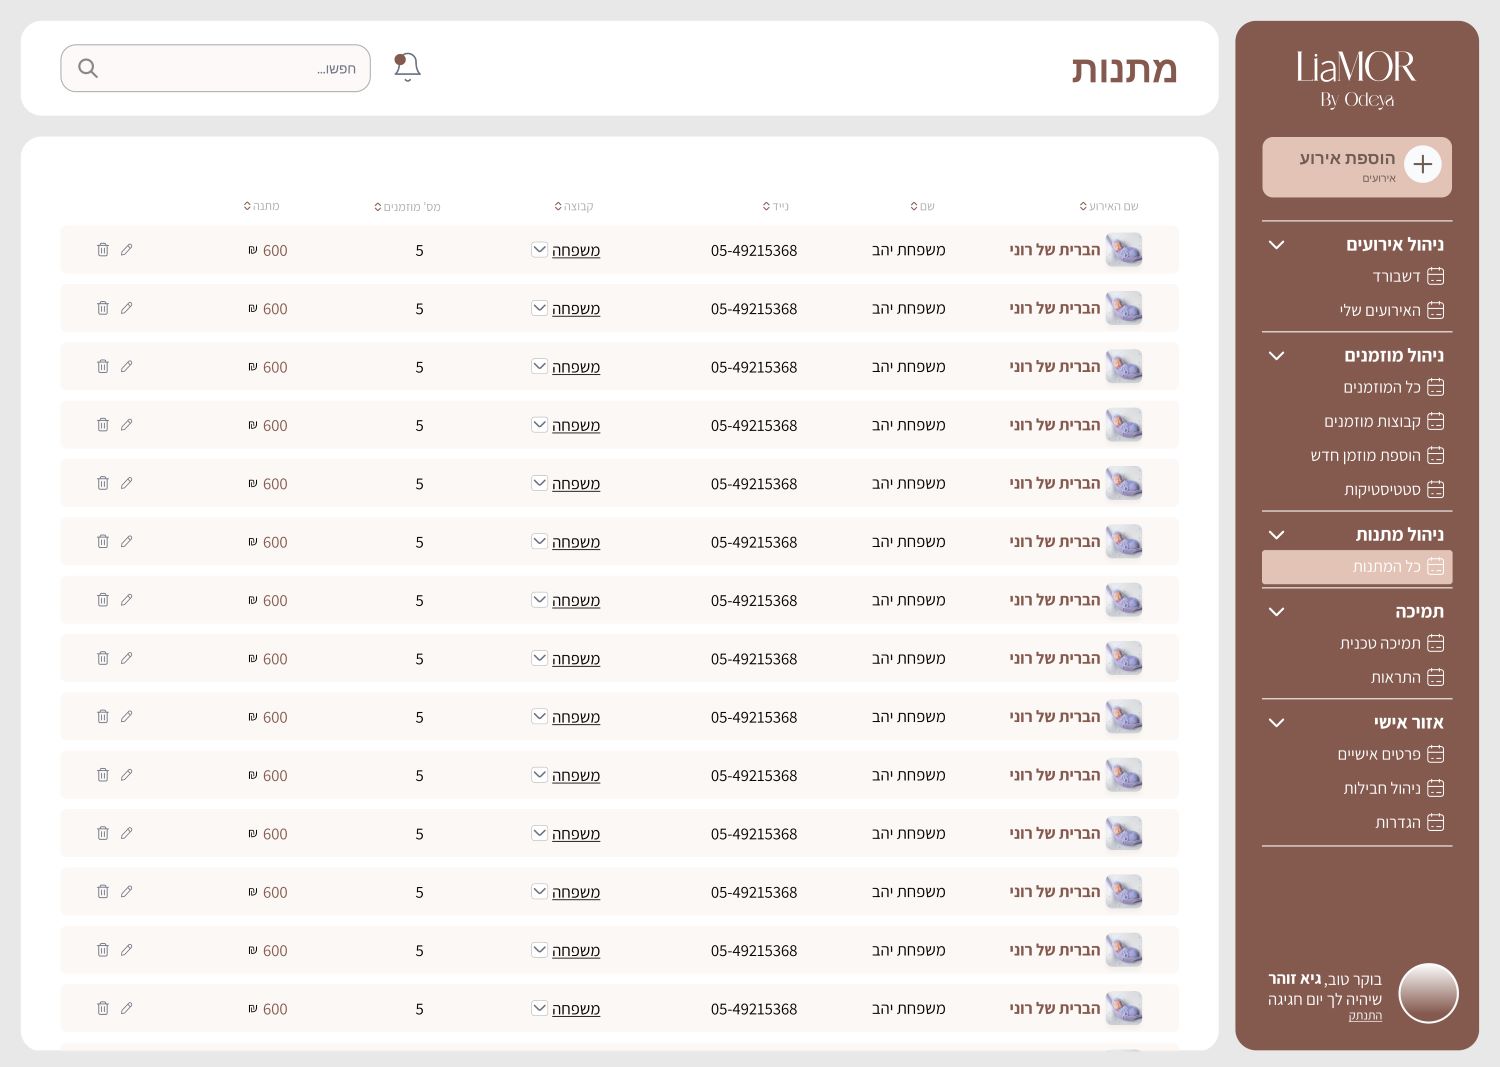
Task: Click the plus icon on הוספת אירוע
Action: 1422,164
